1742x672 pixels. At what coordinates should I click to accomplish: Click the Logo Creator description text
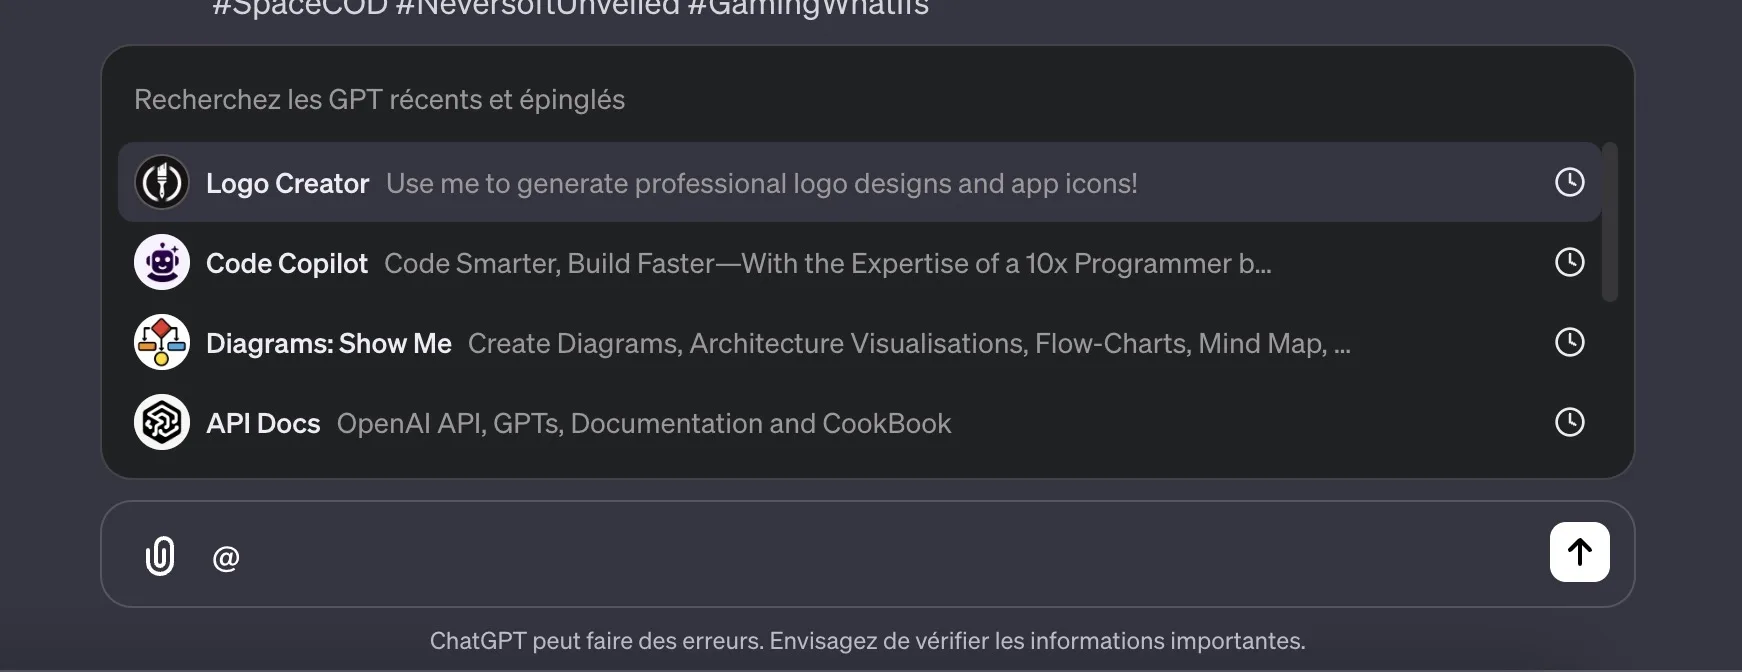[761, 183]
